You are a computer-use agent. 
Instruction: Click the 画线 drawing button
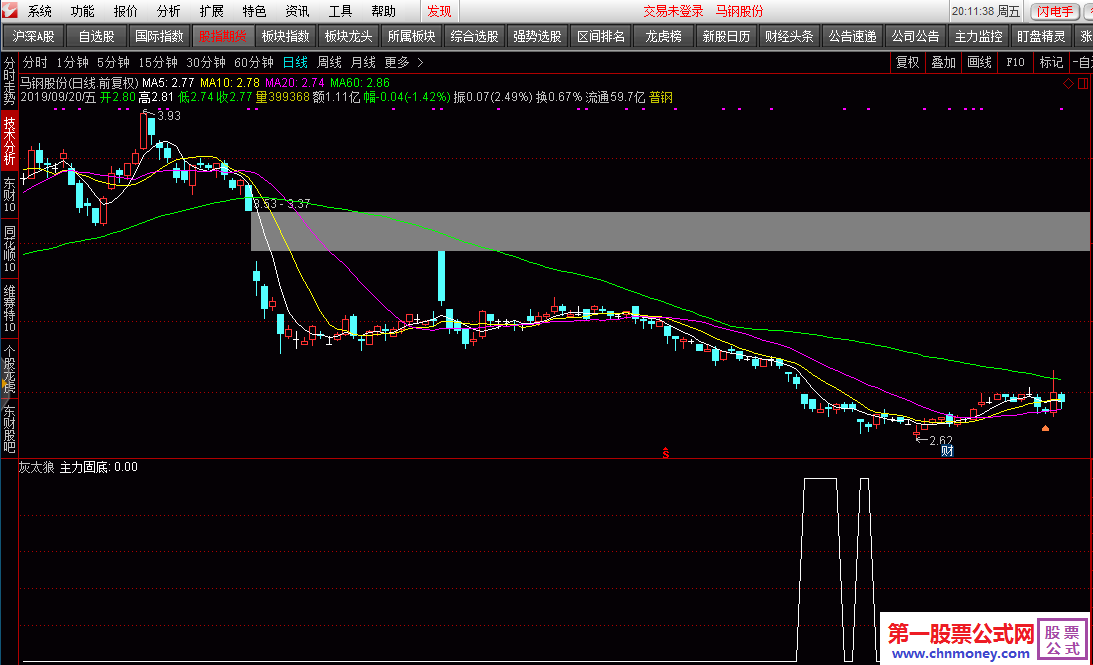coord(979,62)
